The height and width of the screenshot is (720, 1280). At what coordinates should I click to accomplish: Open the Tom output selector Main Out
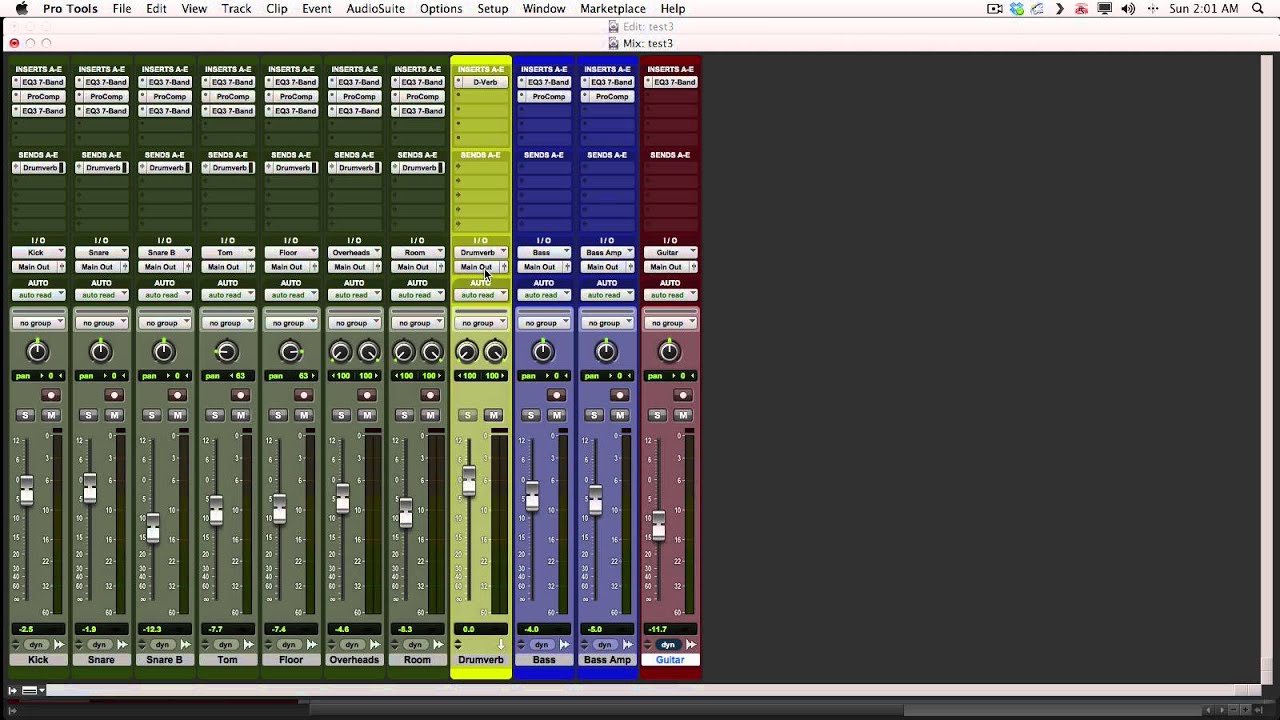click(x=223, y=267)
